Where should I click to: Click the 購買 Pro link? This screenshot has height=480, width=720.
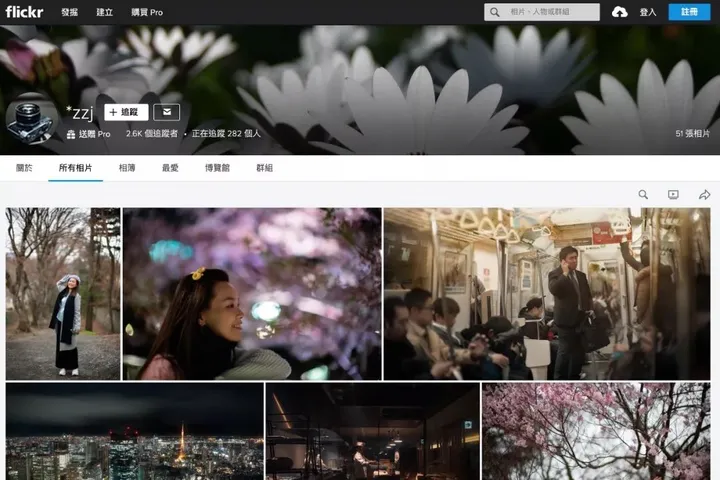(x=146, y=12)
